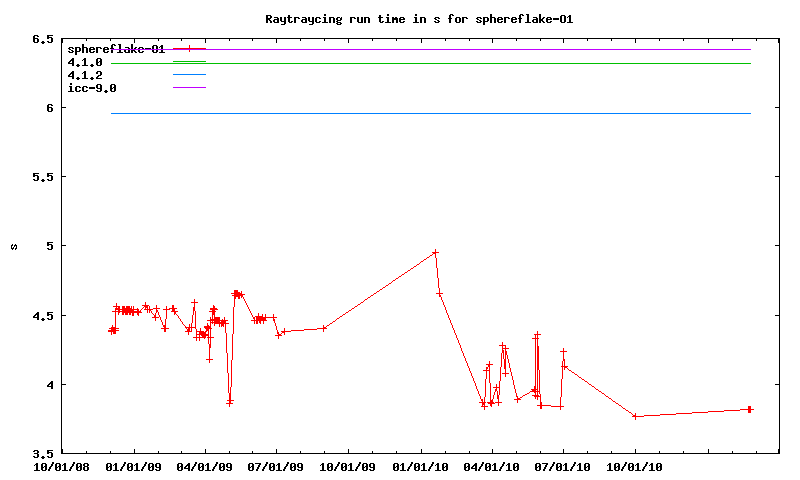The width and height of the screenshot is (800, 480).
Task: Click the 10/01/09 x-axis date label
Action: tap(348, 465)
